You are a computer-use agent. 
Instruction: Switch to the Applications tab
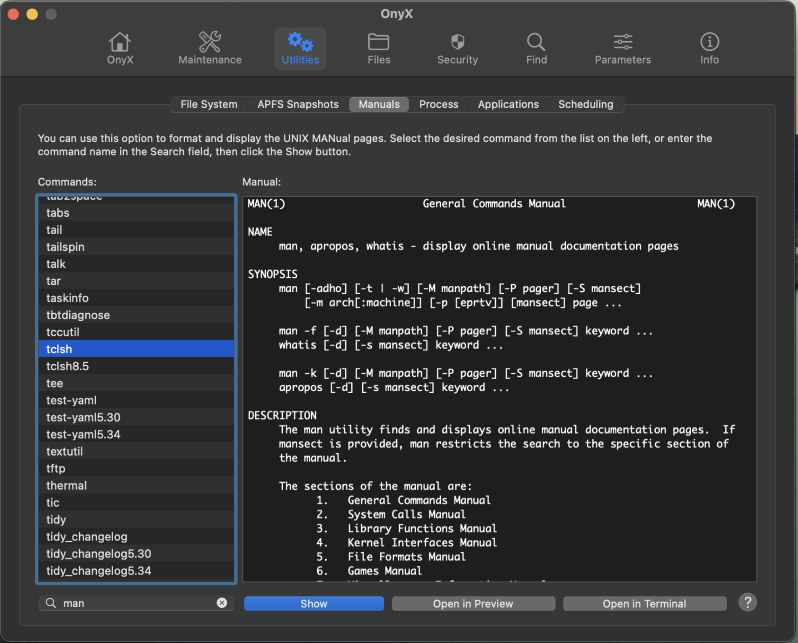(x=508, y=104)
